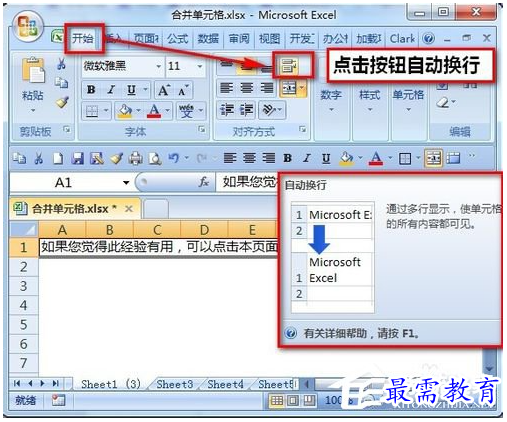Click the ribbon Fill Color bucket
Image resolution: width=507 pixels, height=422 pixels.
click(125, 111)
